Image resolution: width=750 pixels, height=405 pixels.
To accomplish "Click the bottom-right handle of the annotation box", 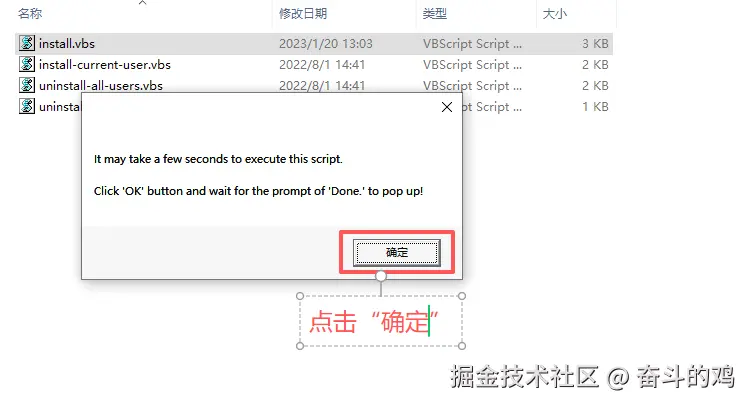I will [462, 346].
